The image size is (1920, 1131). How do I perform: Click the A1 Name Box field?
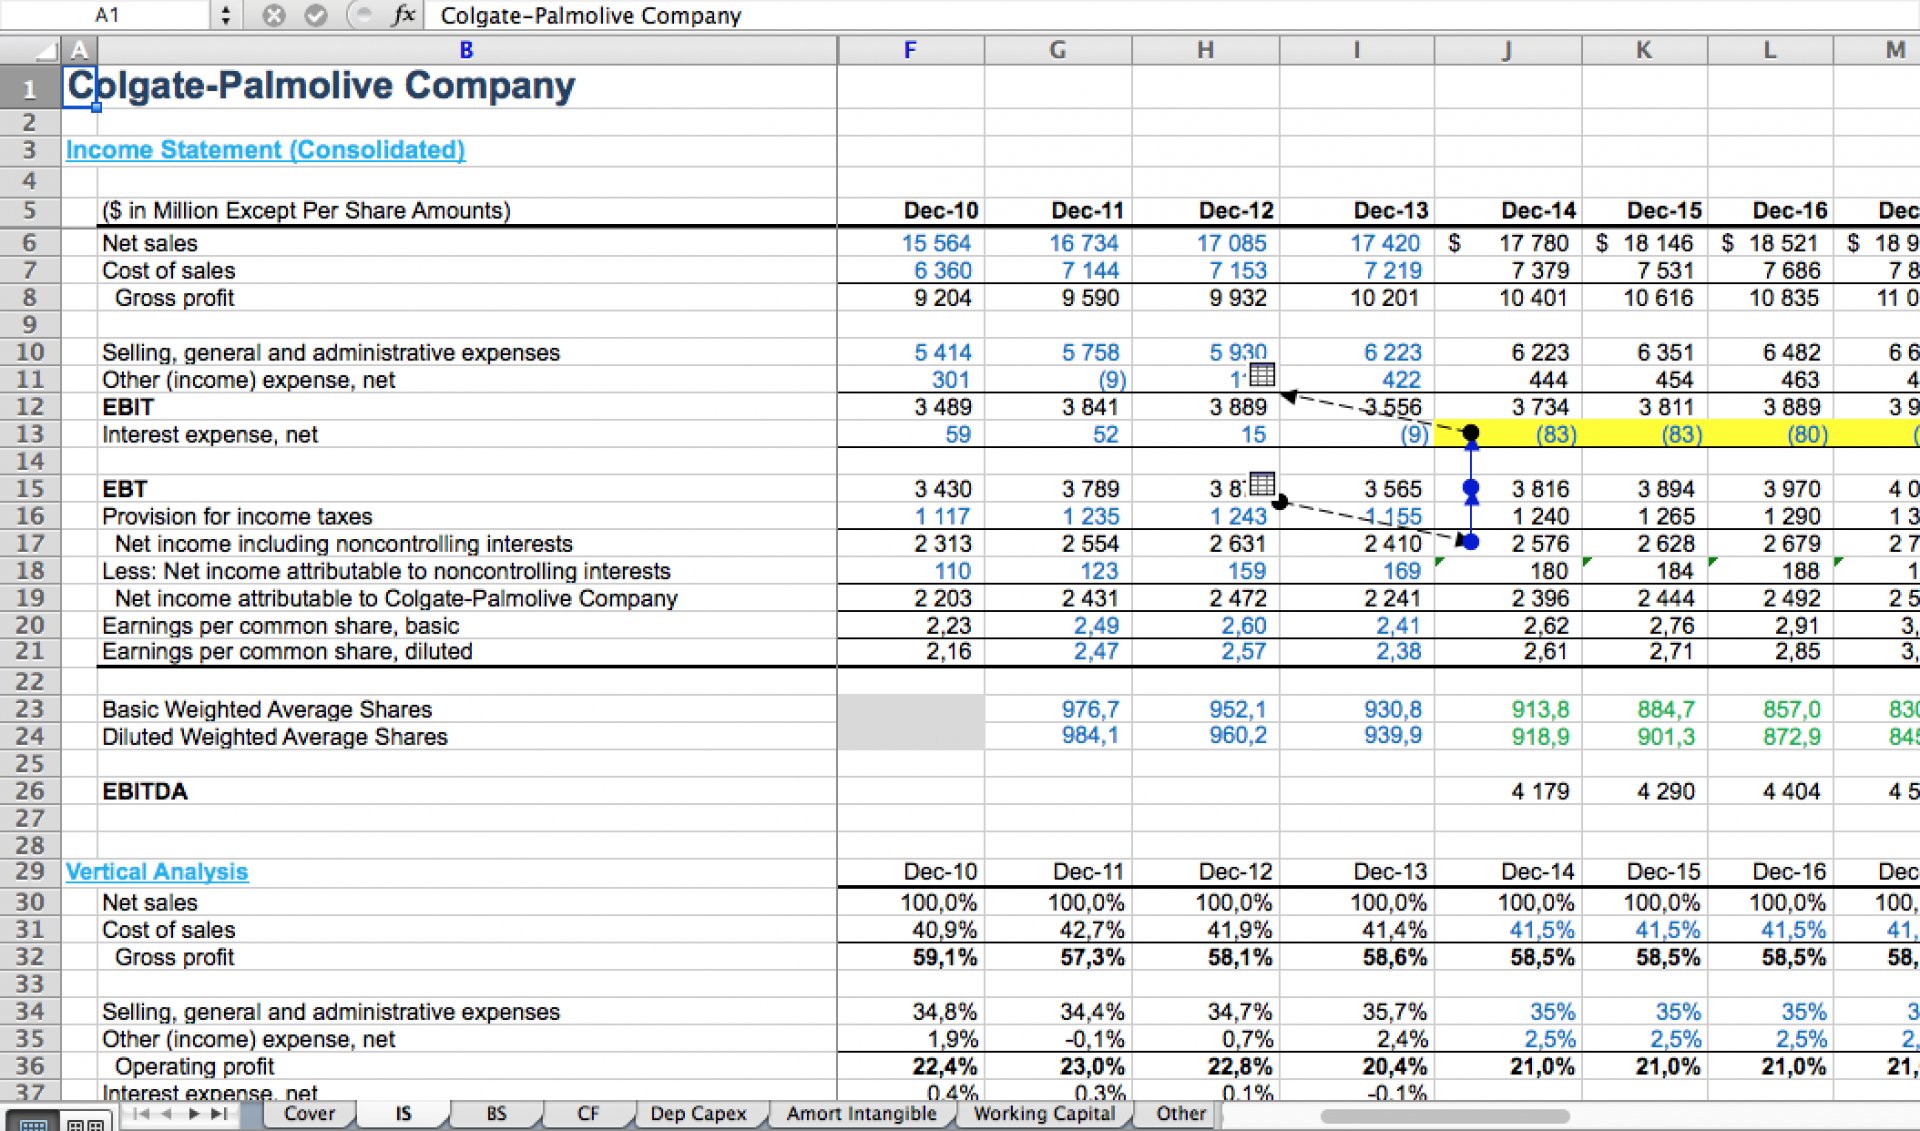107,15
